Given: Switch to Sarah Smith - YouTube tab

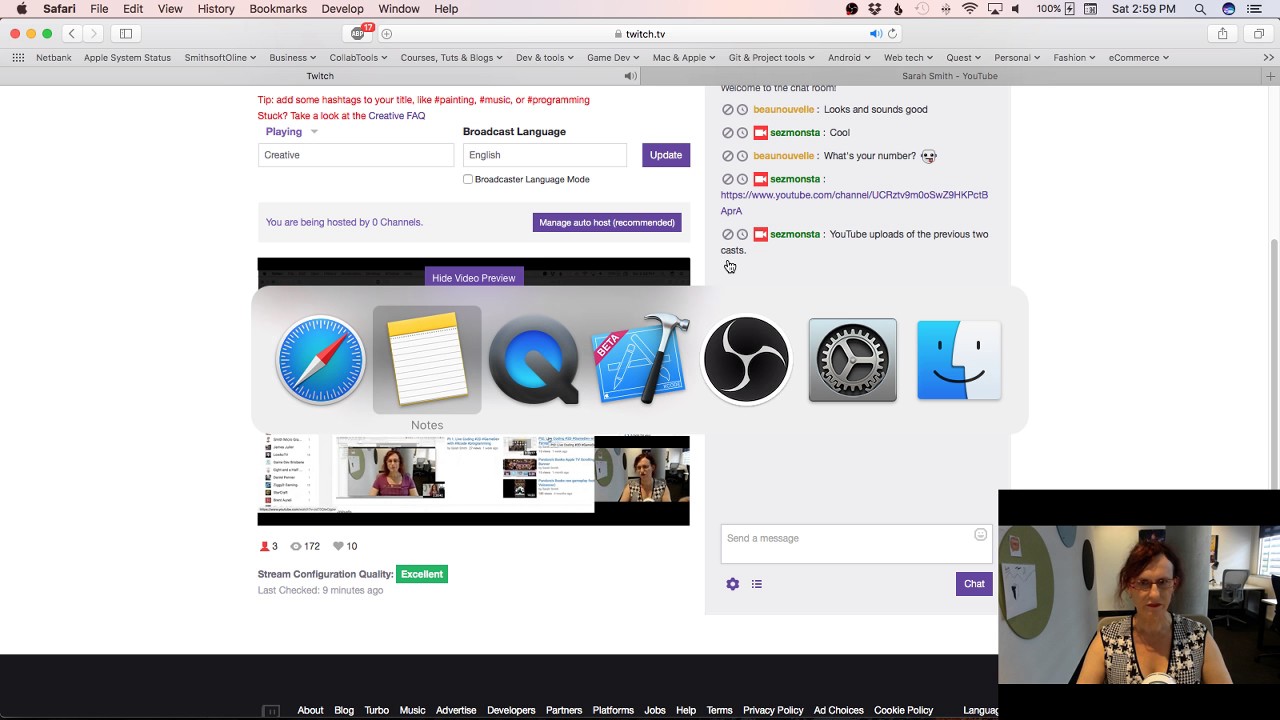Looking at the screenshot, I should click(x=950, y=76).
